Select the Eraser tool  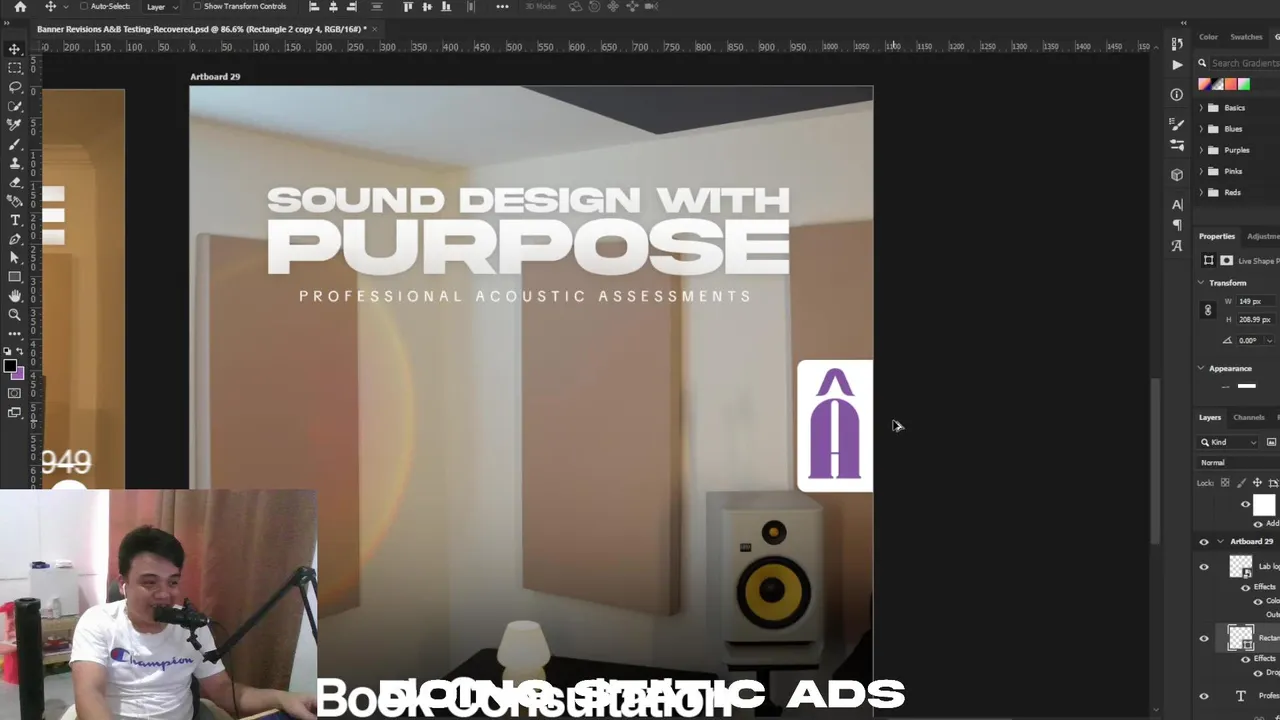[x=14, y=182]
